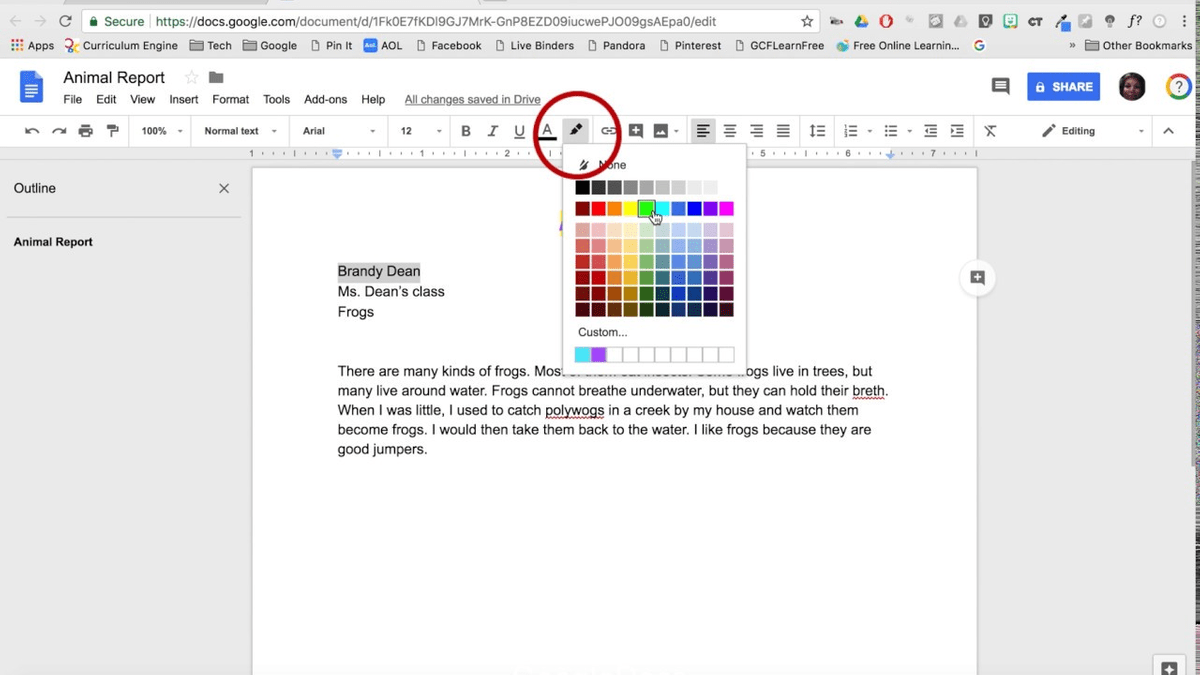Toggle Bold formatting
This screenshot has width=1200, height=675.
(465, 131)
